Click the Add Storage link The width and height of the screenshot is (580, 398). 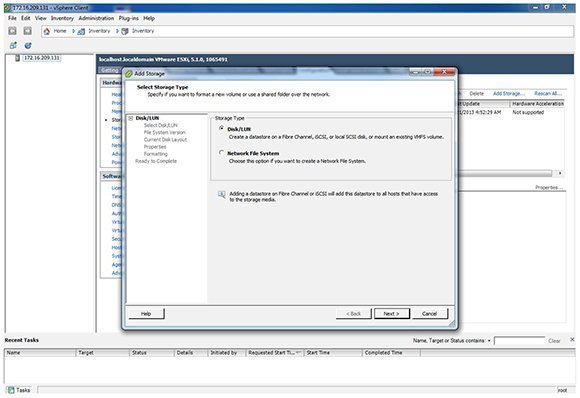509,94
